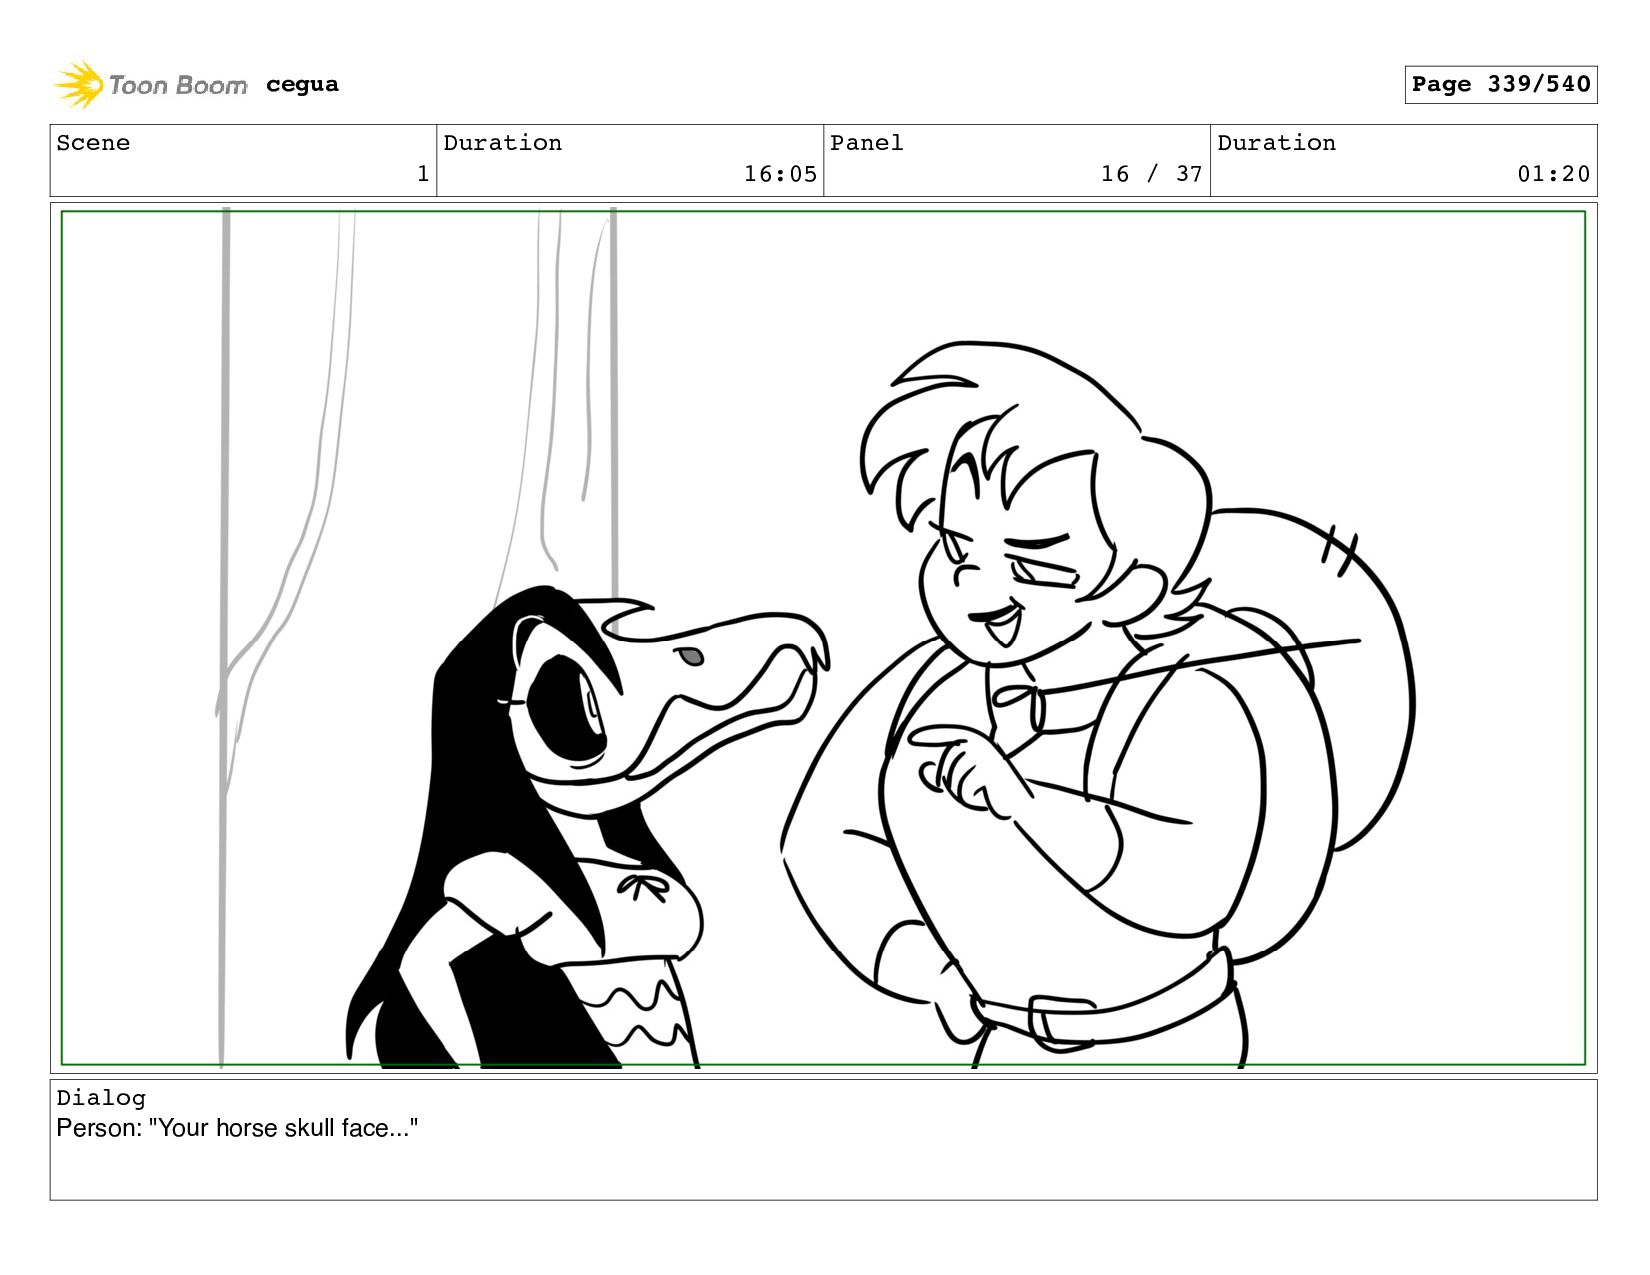Viewport: 1650px width, 1275px height.
Task: Click the panel 'Duration' label
Action: (1276, 143)
